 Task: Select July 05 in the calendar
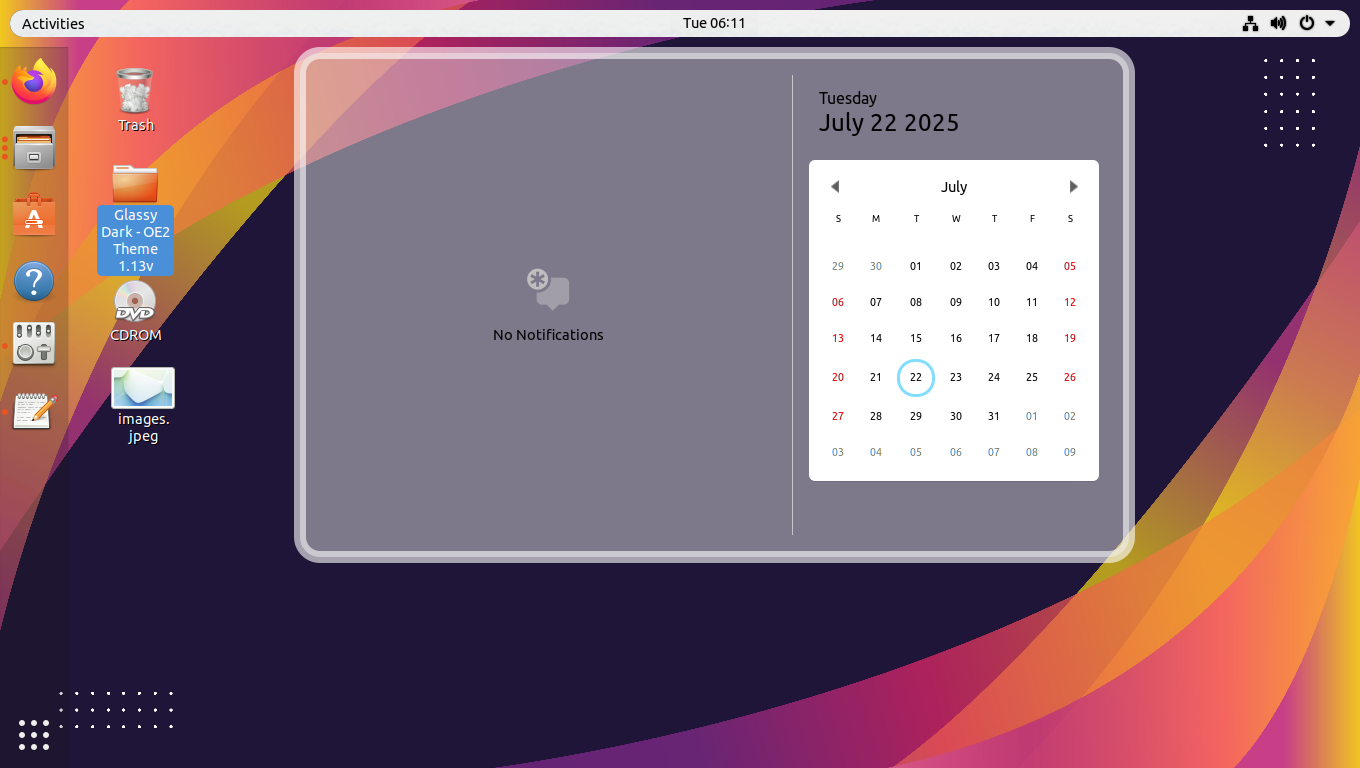tap(1070, 267)
